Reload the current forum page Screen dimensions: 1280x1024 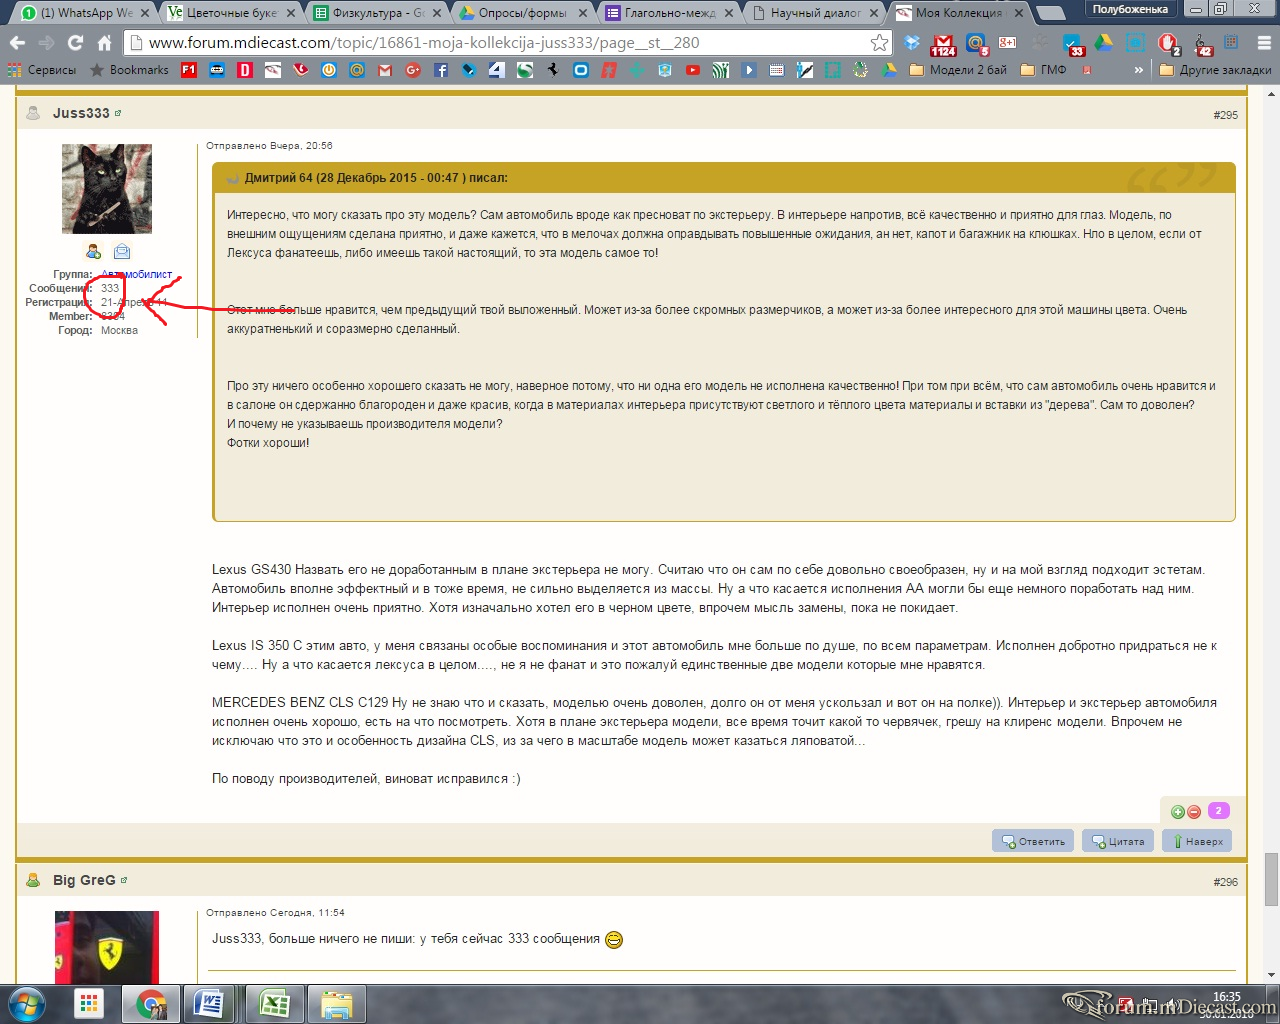tap(75, 43)
